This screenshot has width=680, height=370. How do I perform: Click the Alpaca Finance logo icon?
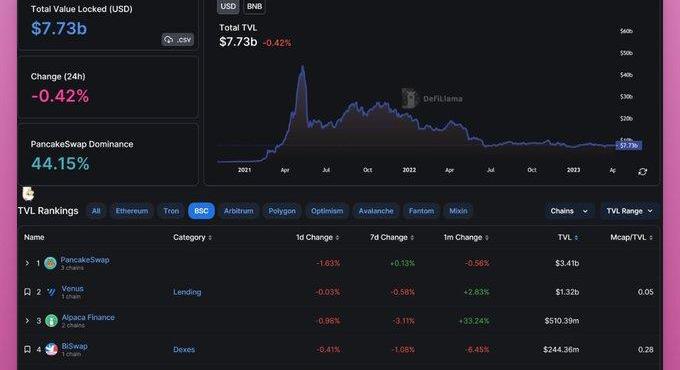coord(51,321)
